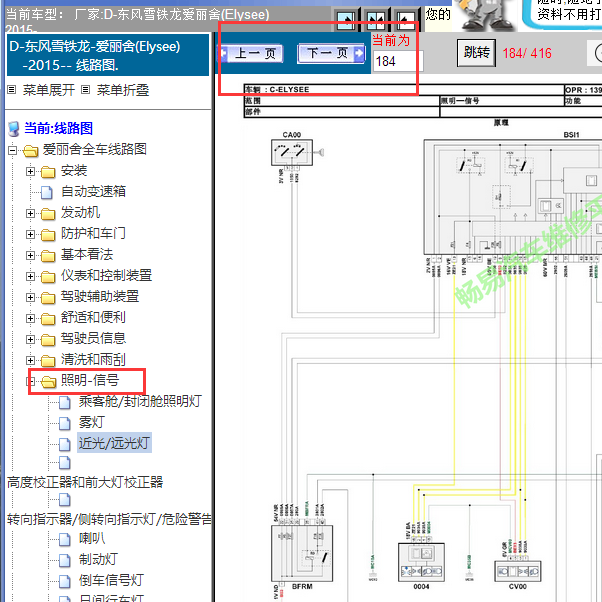Click the 当前:线路图 heading text
This screenshot has height=602, width=602.
[58, 128]
